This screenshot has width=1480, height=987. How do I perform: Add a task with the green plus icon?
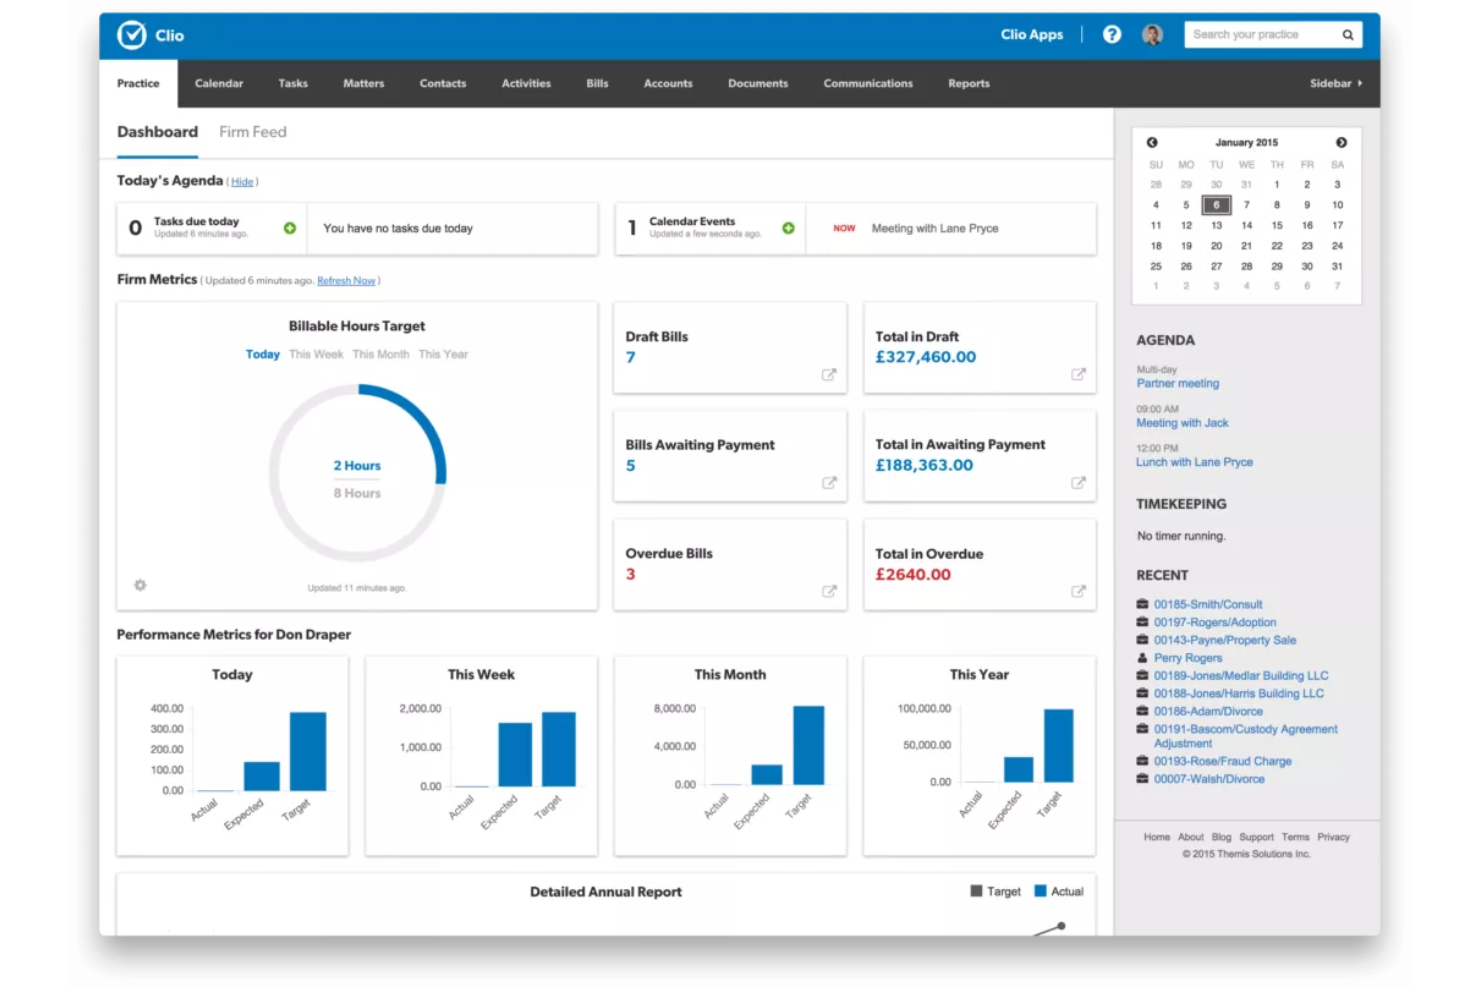(290, 228)
